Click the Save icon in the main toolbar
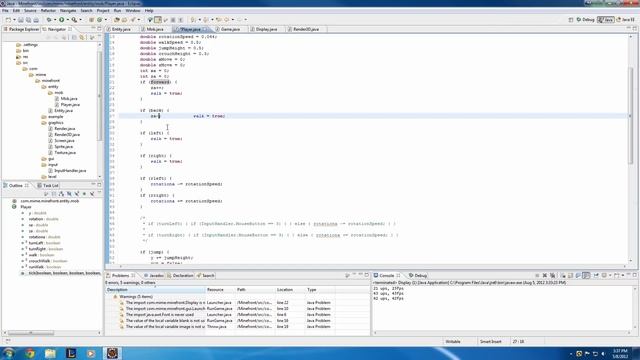 (21, 20)
